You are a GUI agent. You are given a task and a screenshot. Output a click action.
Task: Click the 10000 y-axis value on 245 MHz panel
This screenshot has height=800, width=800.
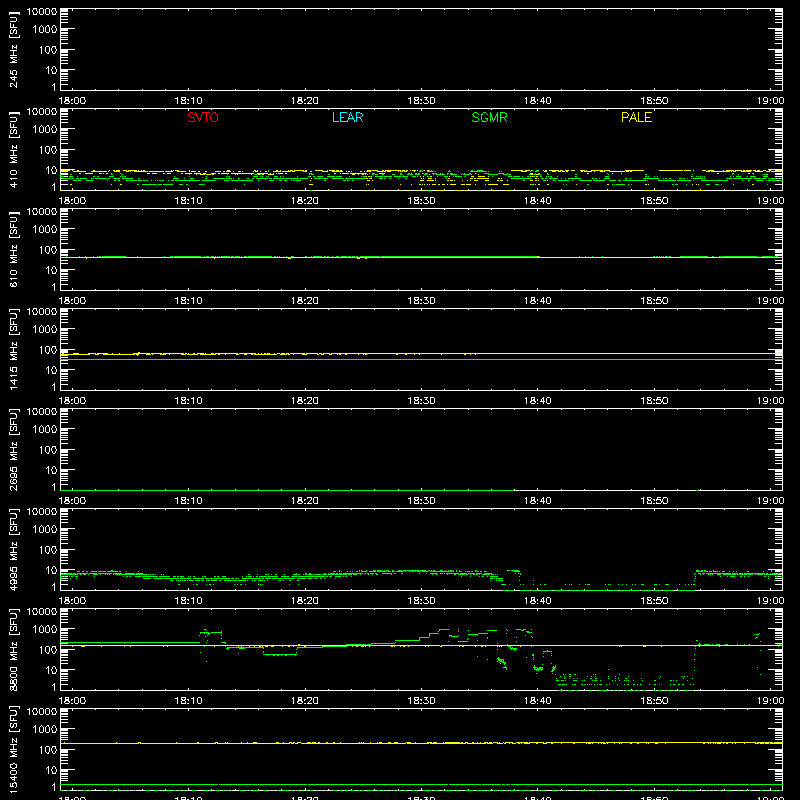point(42,12)
